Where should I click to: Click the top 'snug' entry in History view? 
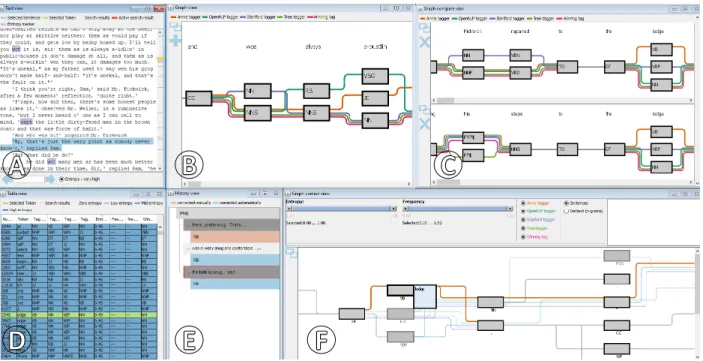pos(229,213)
